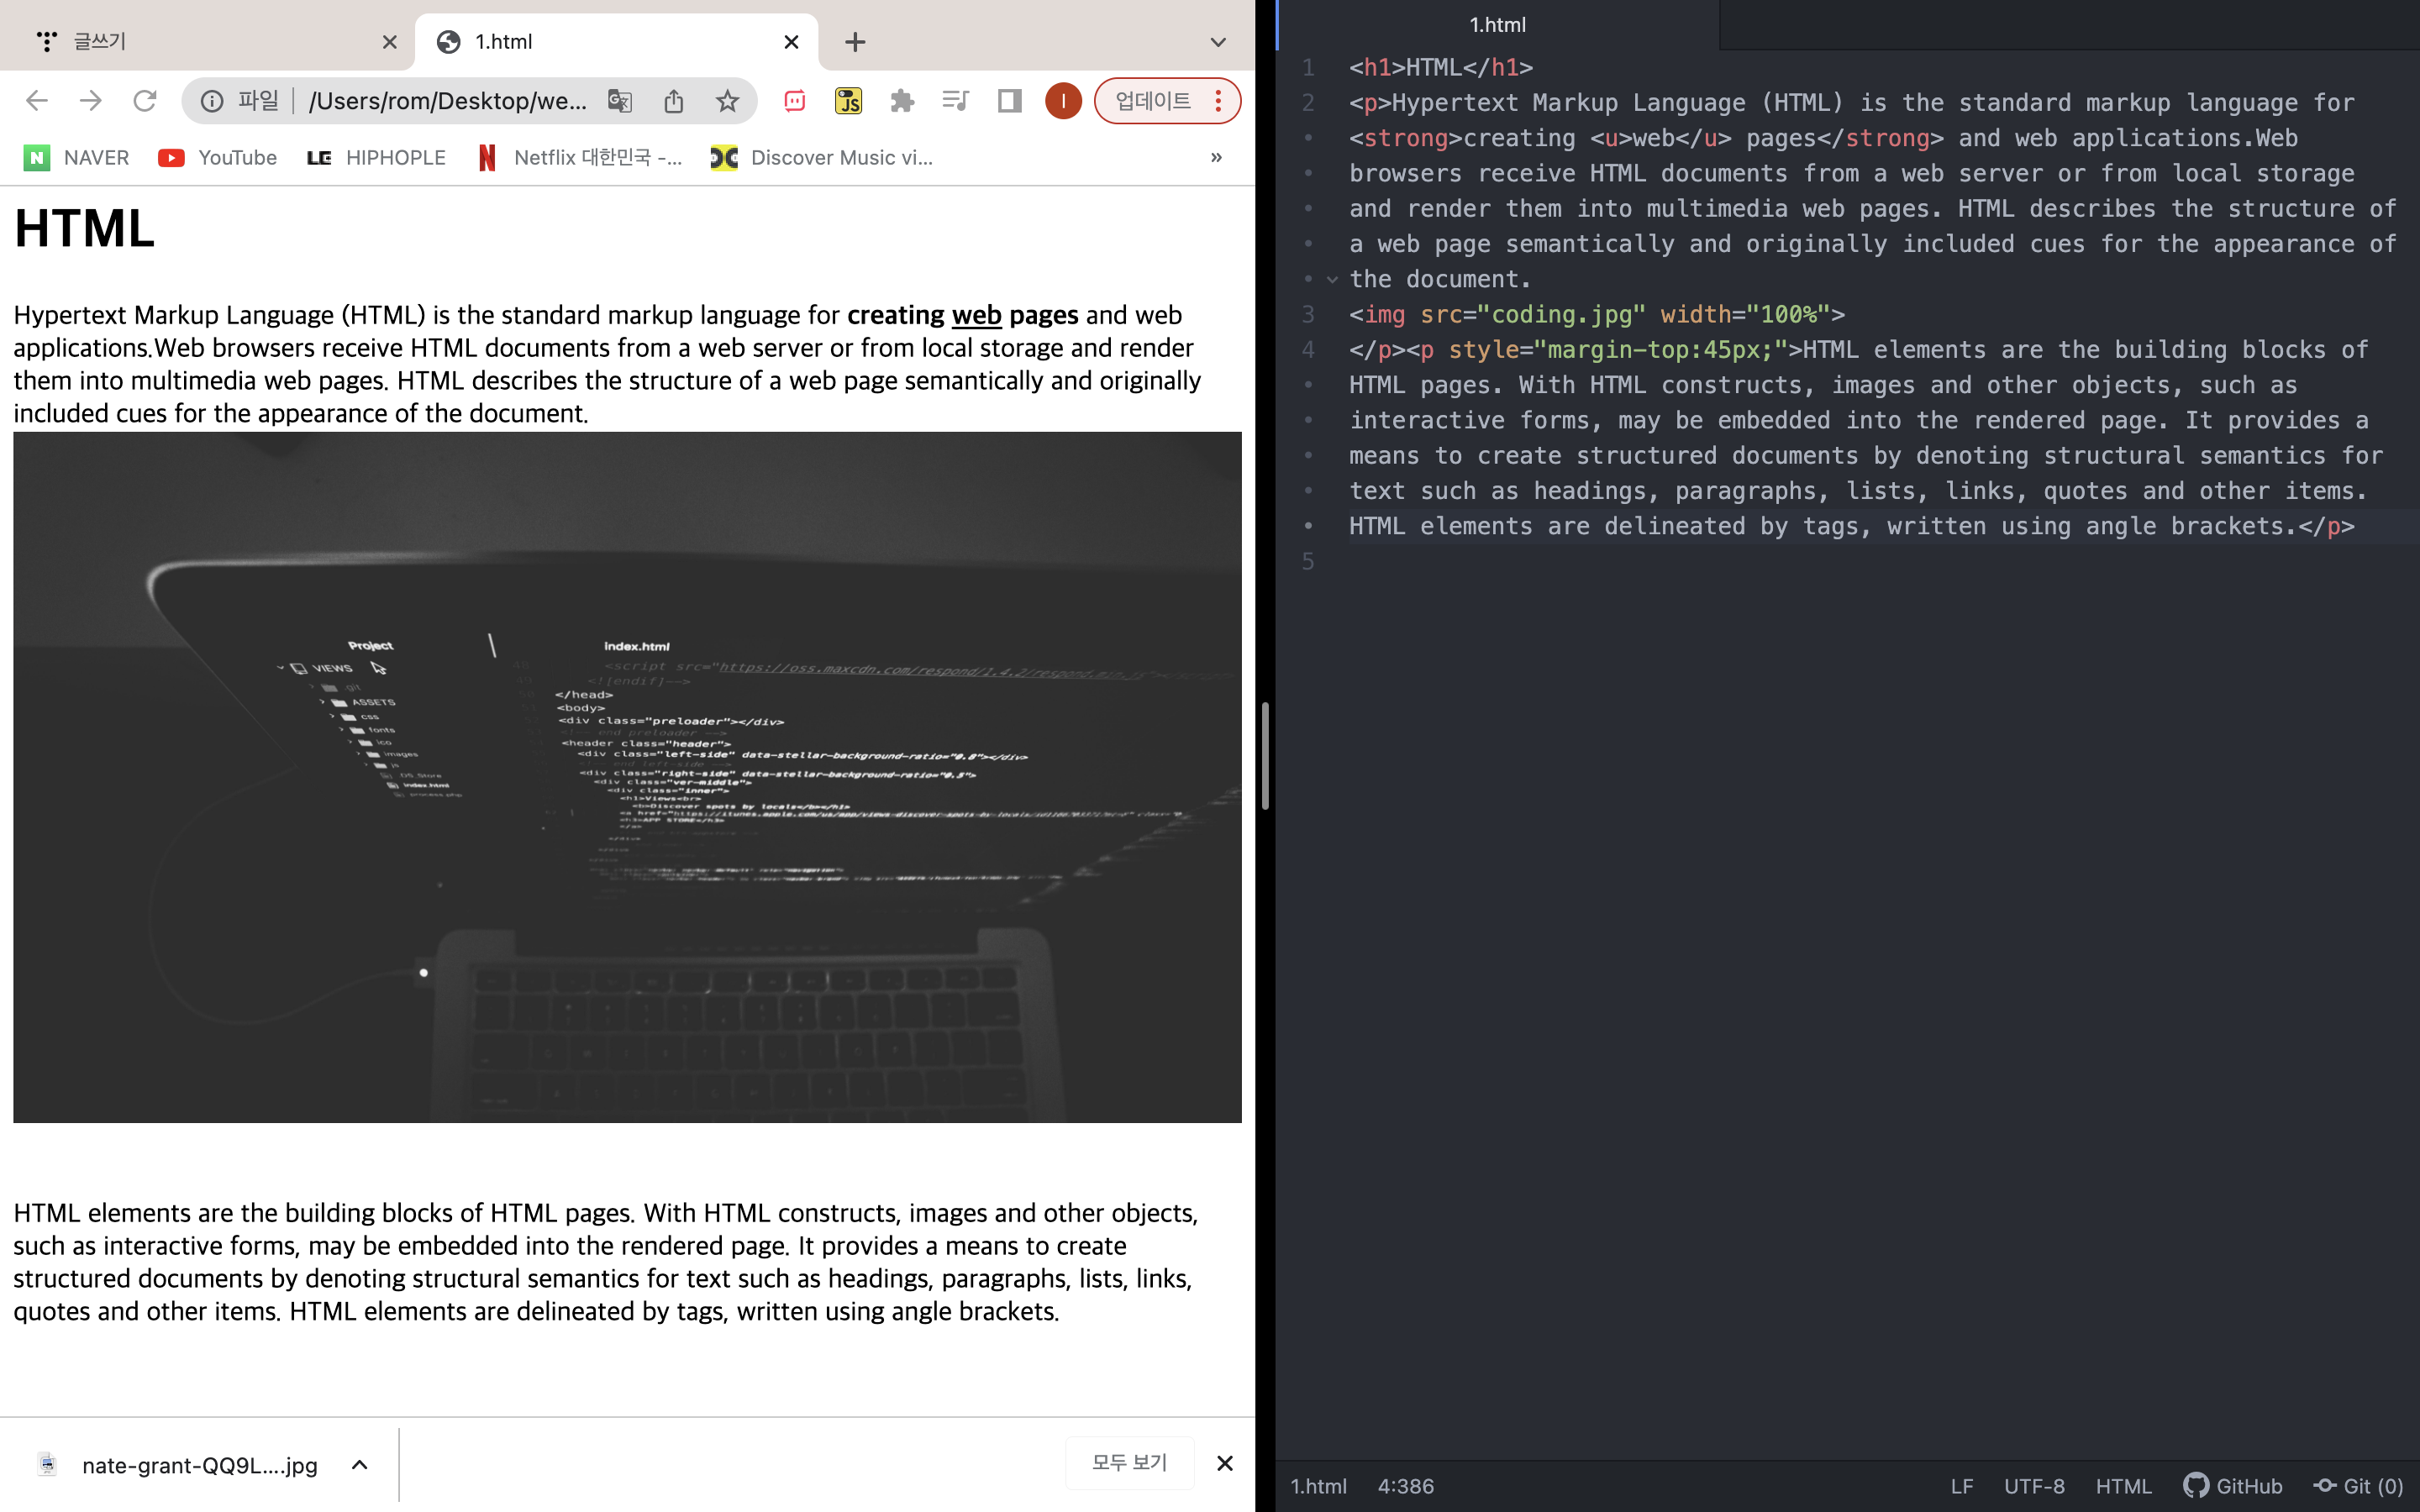
Task: Click the browser reload icon
Action: (145, 101)
